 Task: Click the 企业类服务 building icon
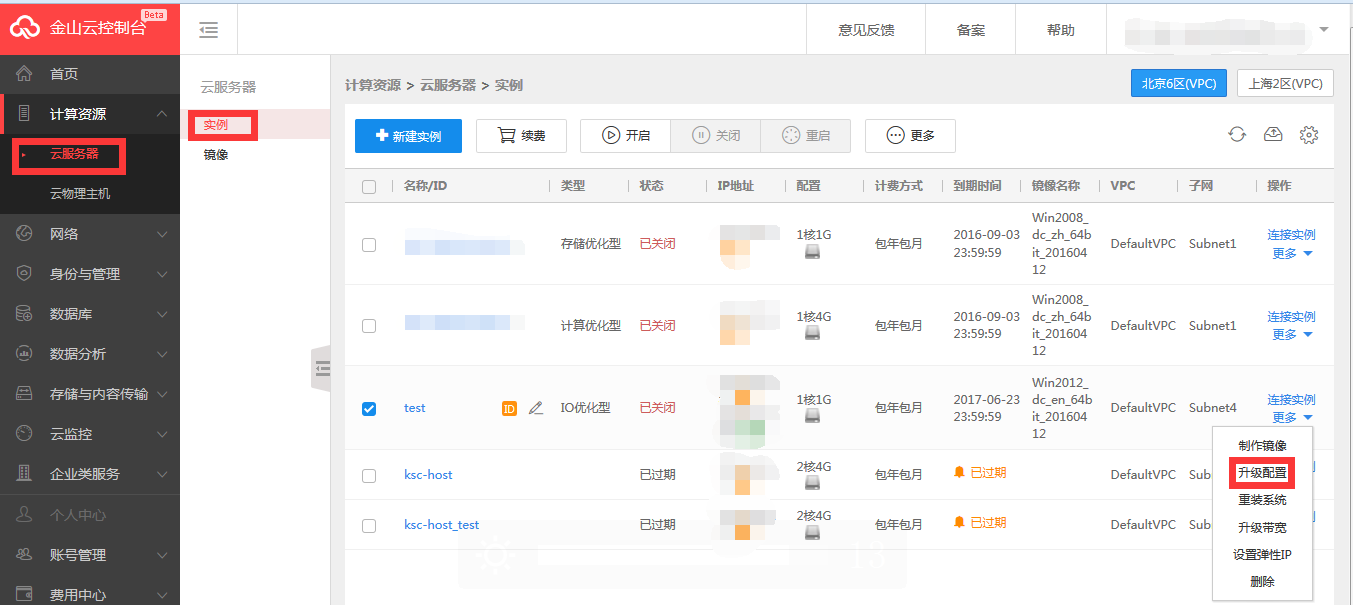coord(25,474)
